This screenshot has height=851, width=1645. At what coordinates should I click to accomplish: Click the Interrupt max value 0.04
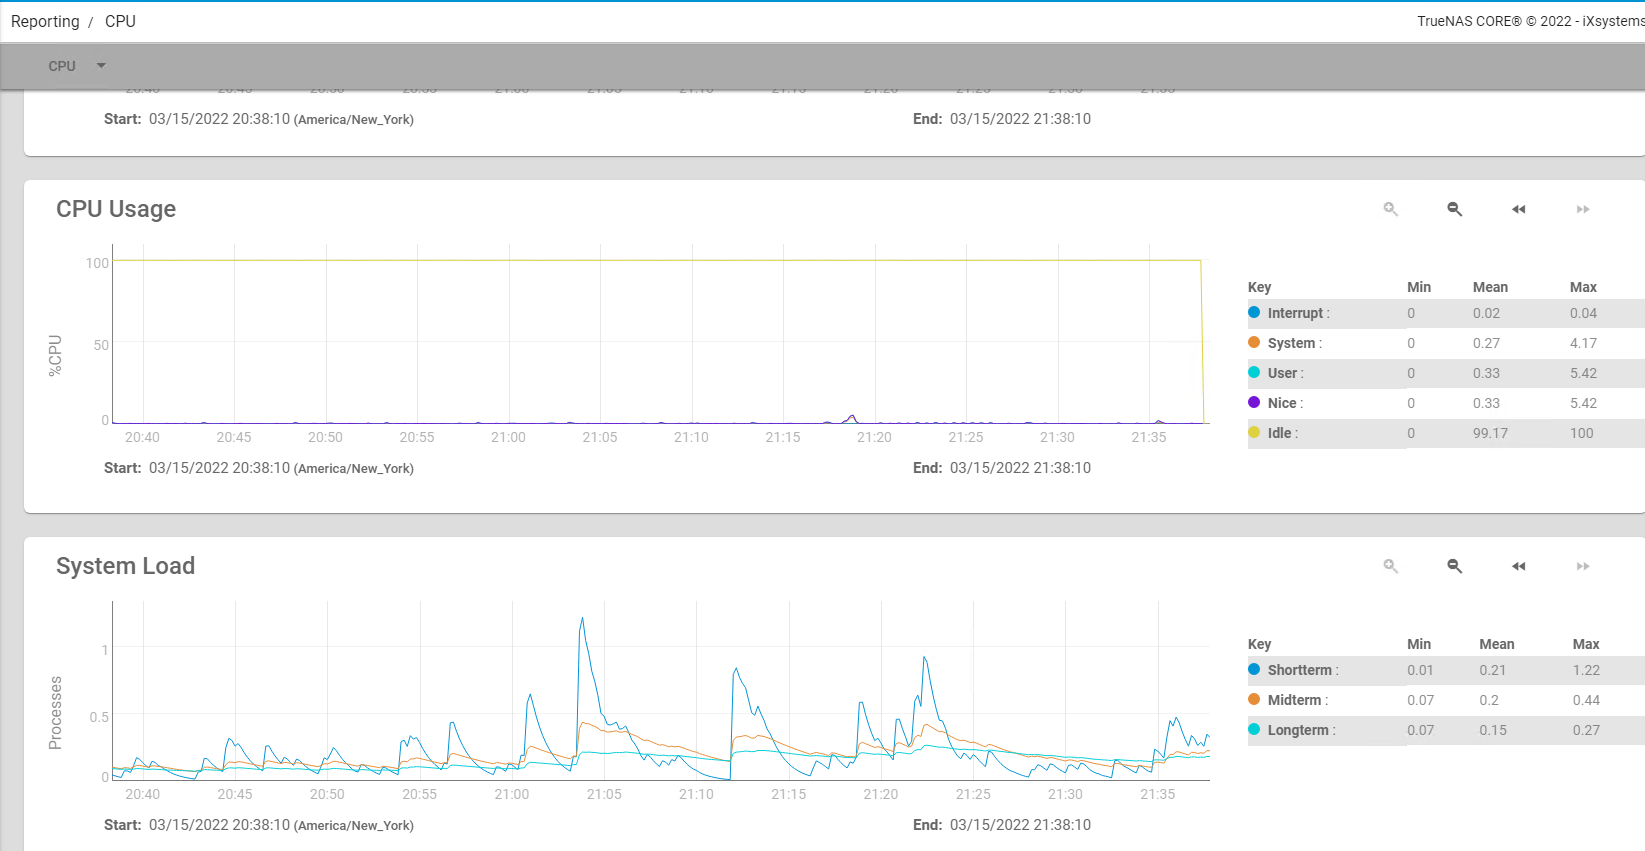(1583, 313)
